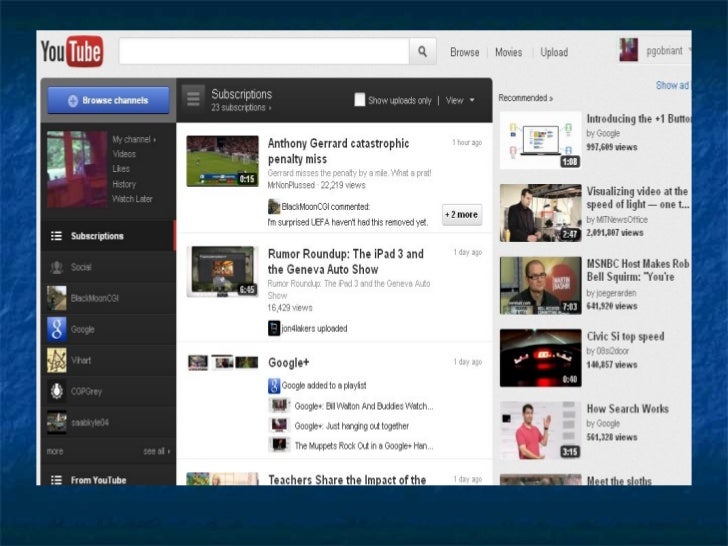
Task: Open the BlackMoonCGI sidebar channel icon
Action: (57, 298)
